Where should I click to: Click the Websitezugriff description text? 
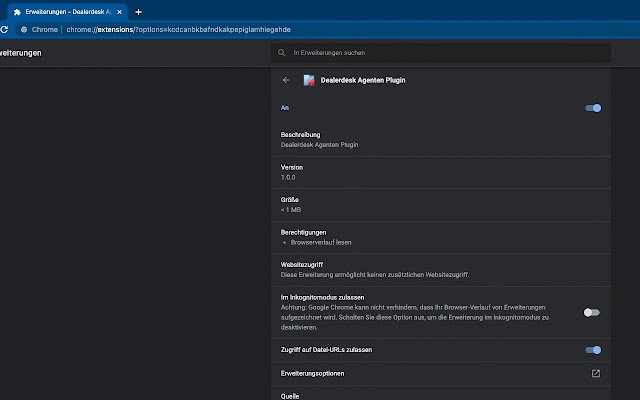[x=375, y=275]
